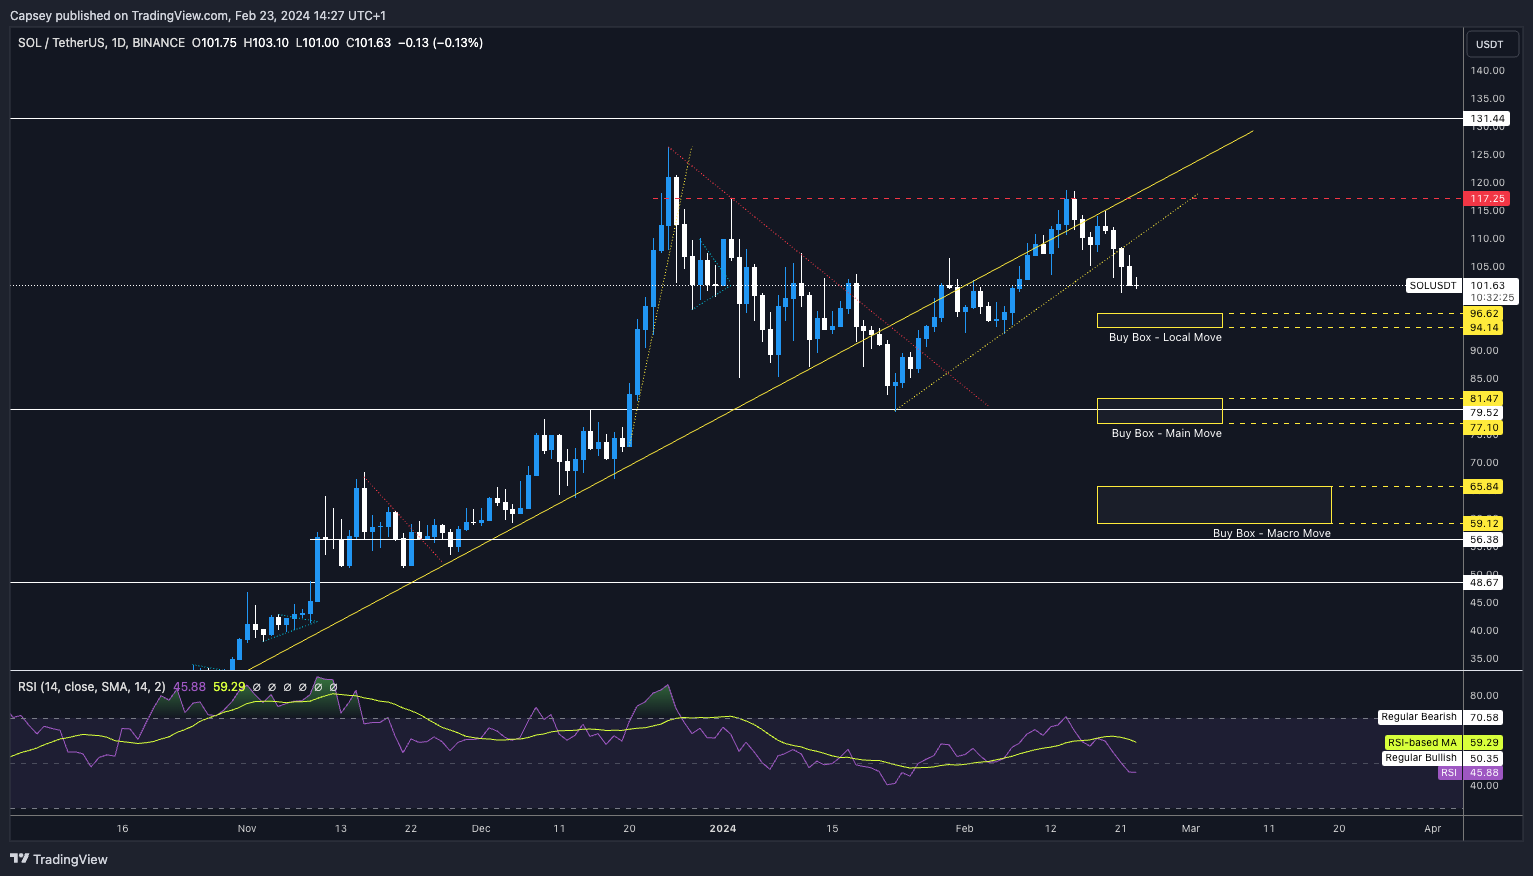The image size is (1533, 876).
Task: Select the Buy Box - Main Move rectangle
Action: tap(1159, 411)
